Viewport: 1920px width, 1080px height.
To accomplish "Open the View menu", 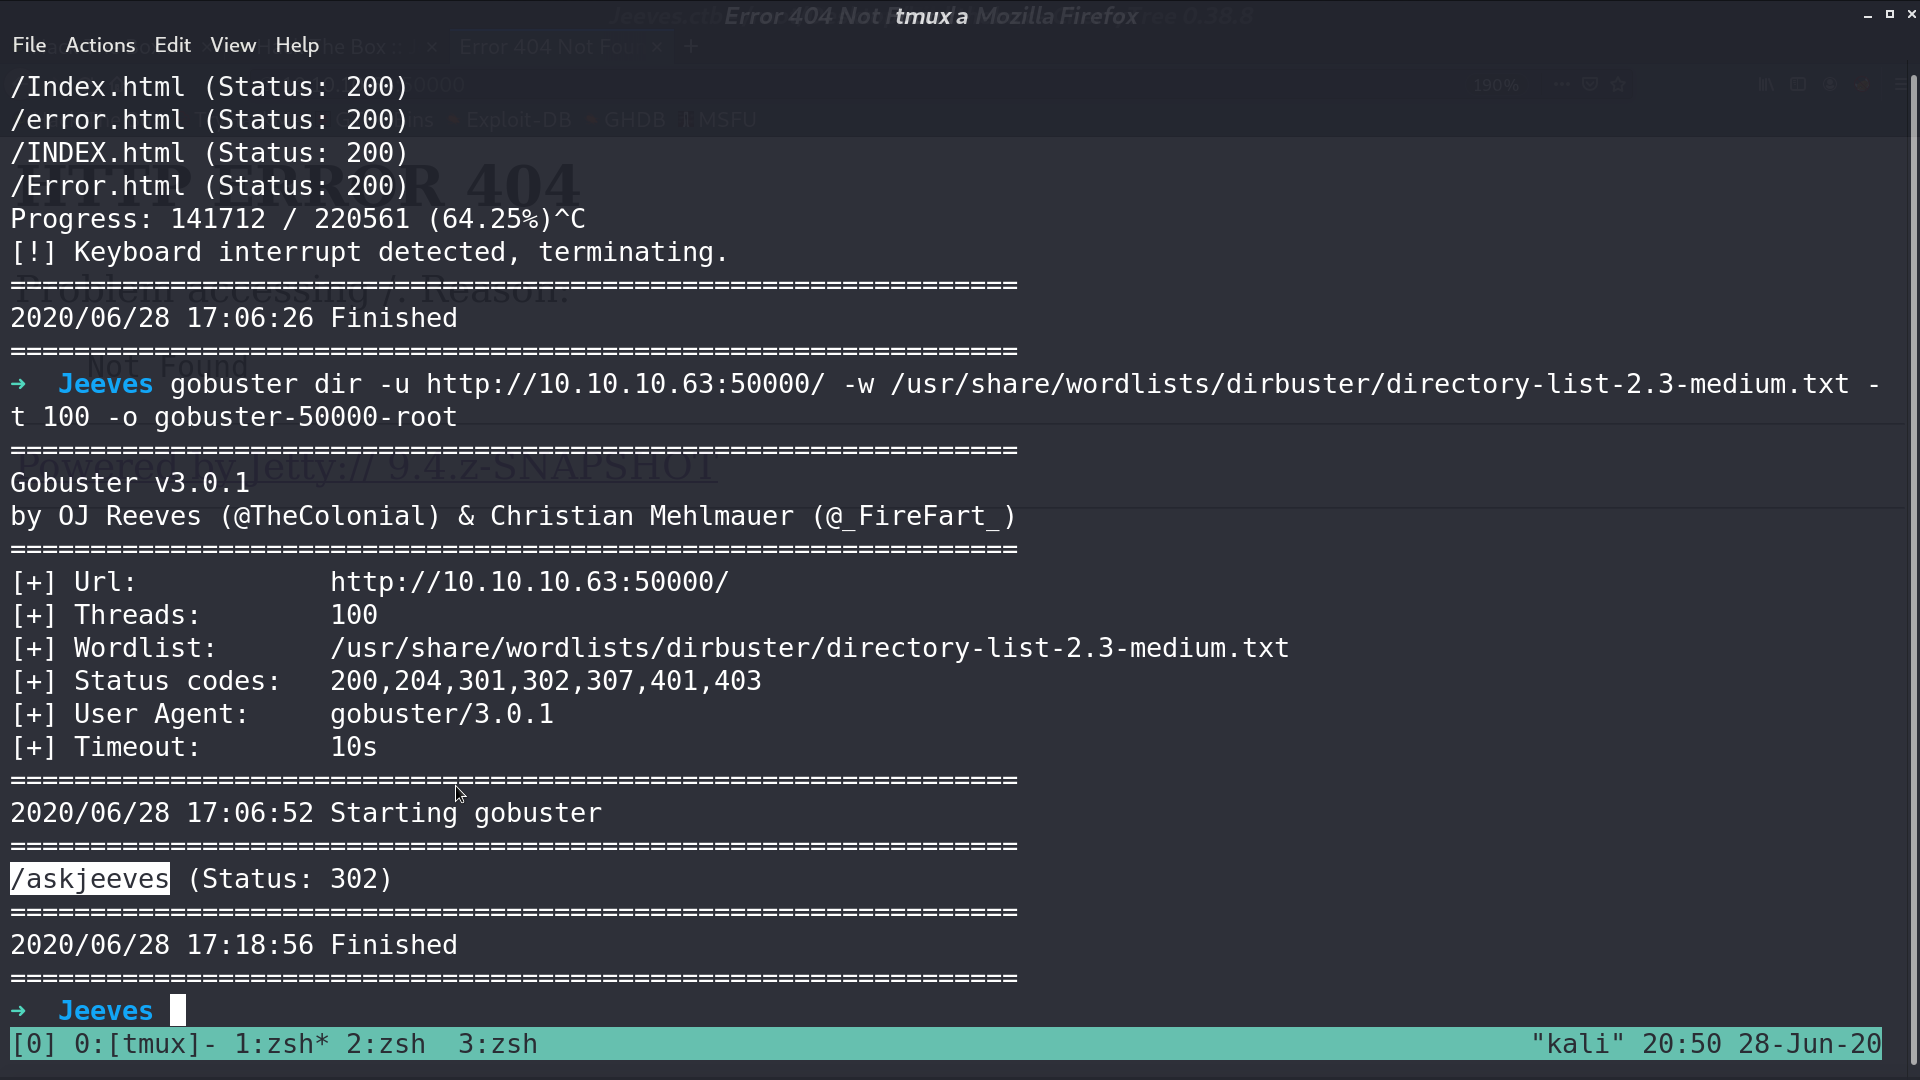I will click(233, 45).
